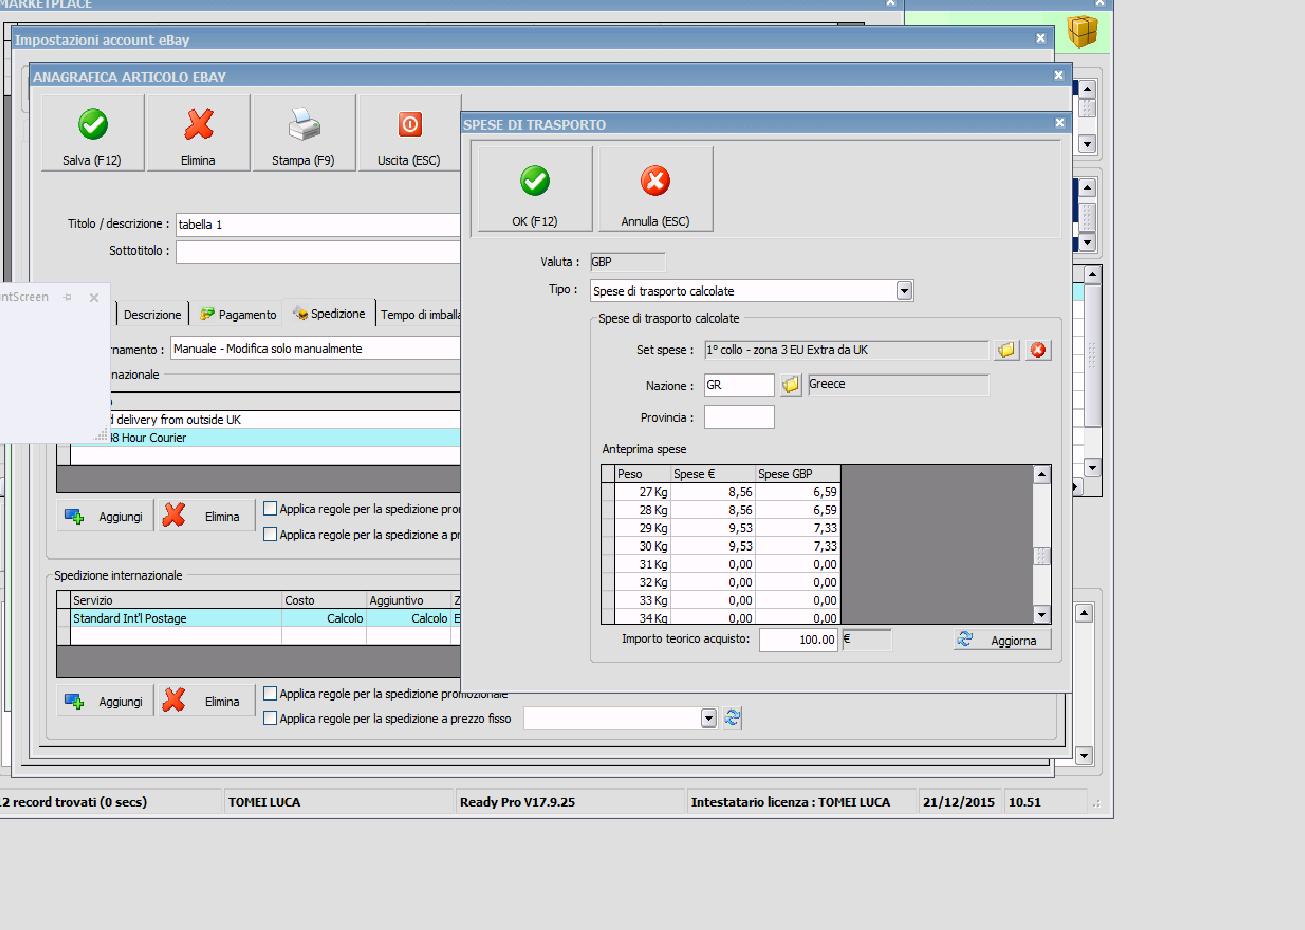Click the green OK (F12) checkmark button
Viewport: 1305px width, 930px height.
534,189
